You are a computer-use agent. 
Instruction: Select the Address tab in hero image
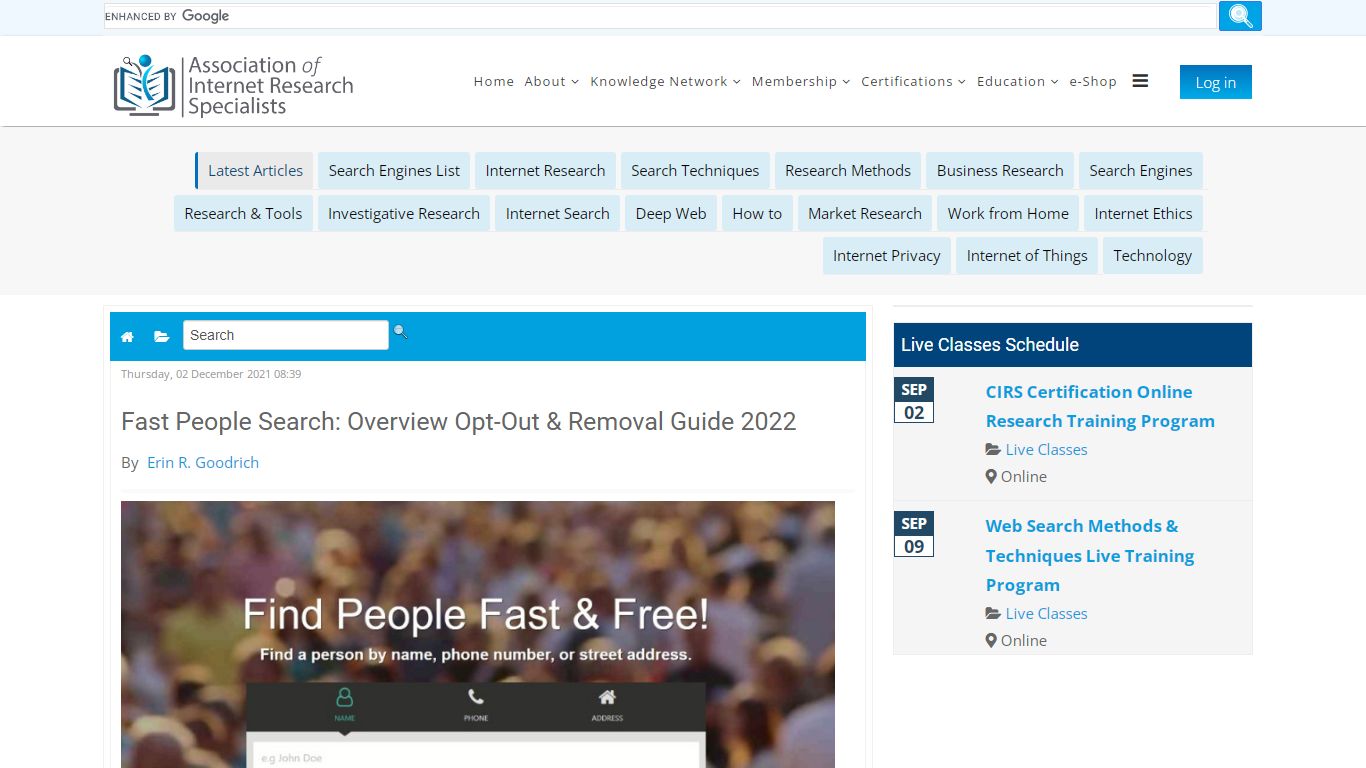(x=607, y=705)
